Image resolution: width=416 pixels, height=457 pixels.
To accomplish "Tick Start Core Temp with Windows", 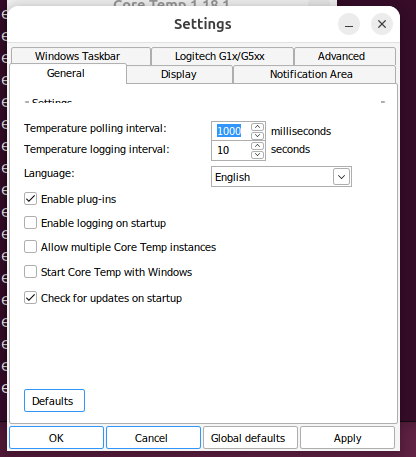I will (30, 272).
